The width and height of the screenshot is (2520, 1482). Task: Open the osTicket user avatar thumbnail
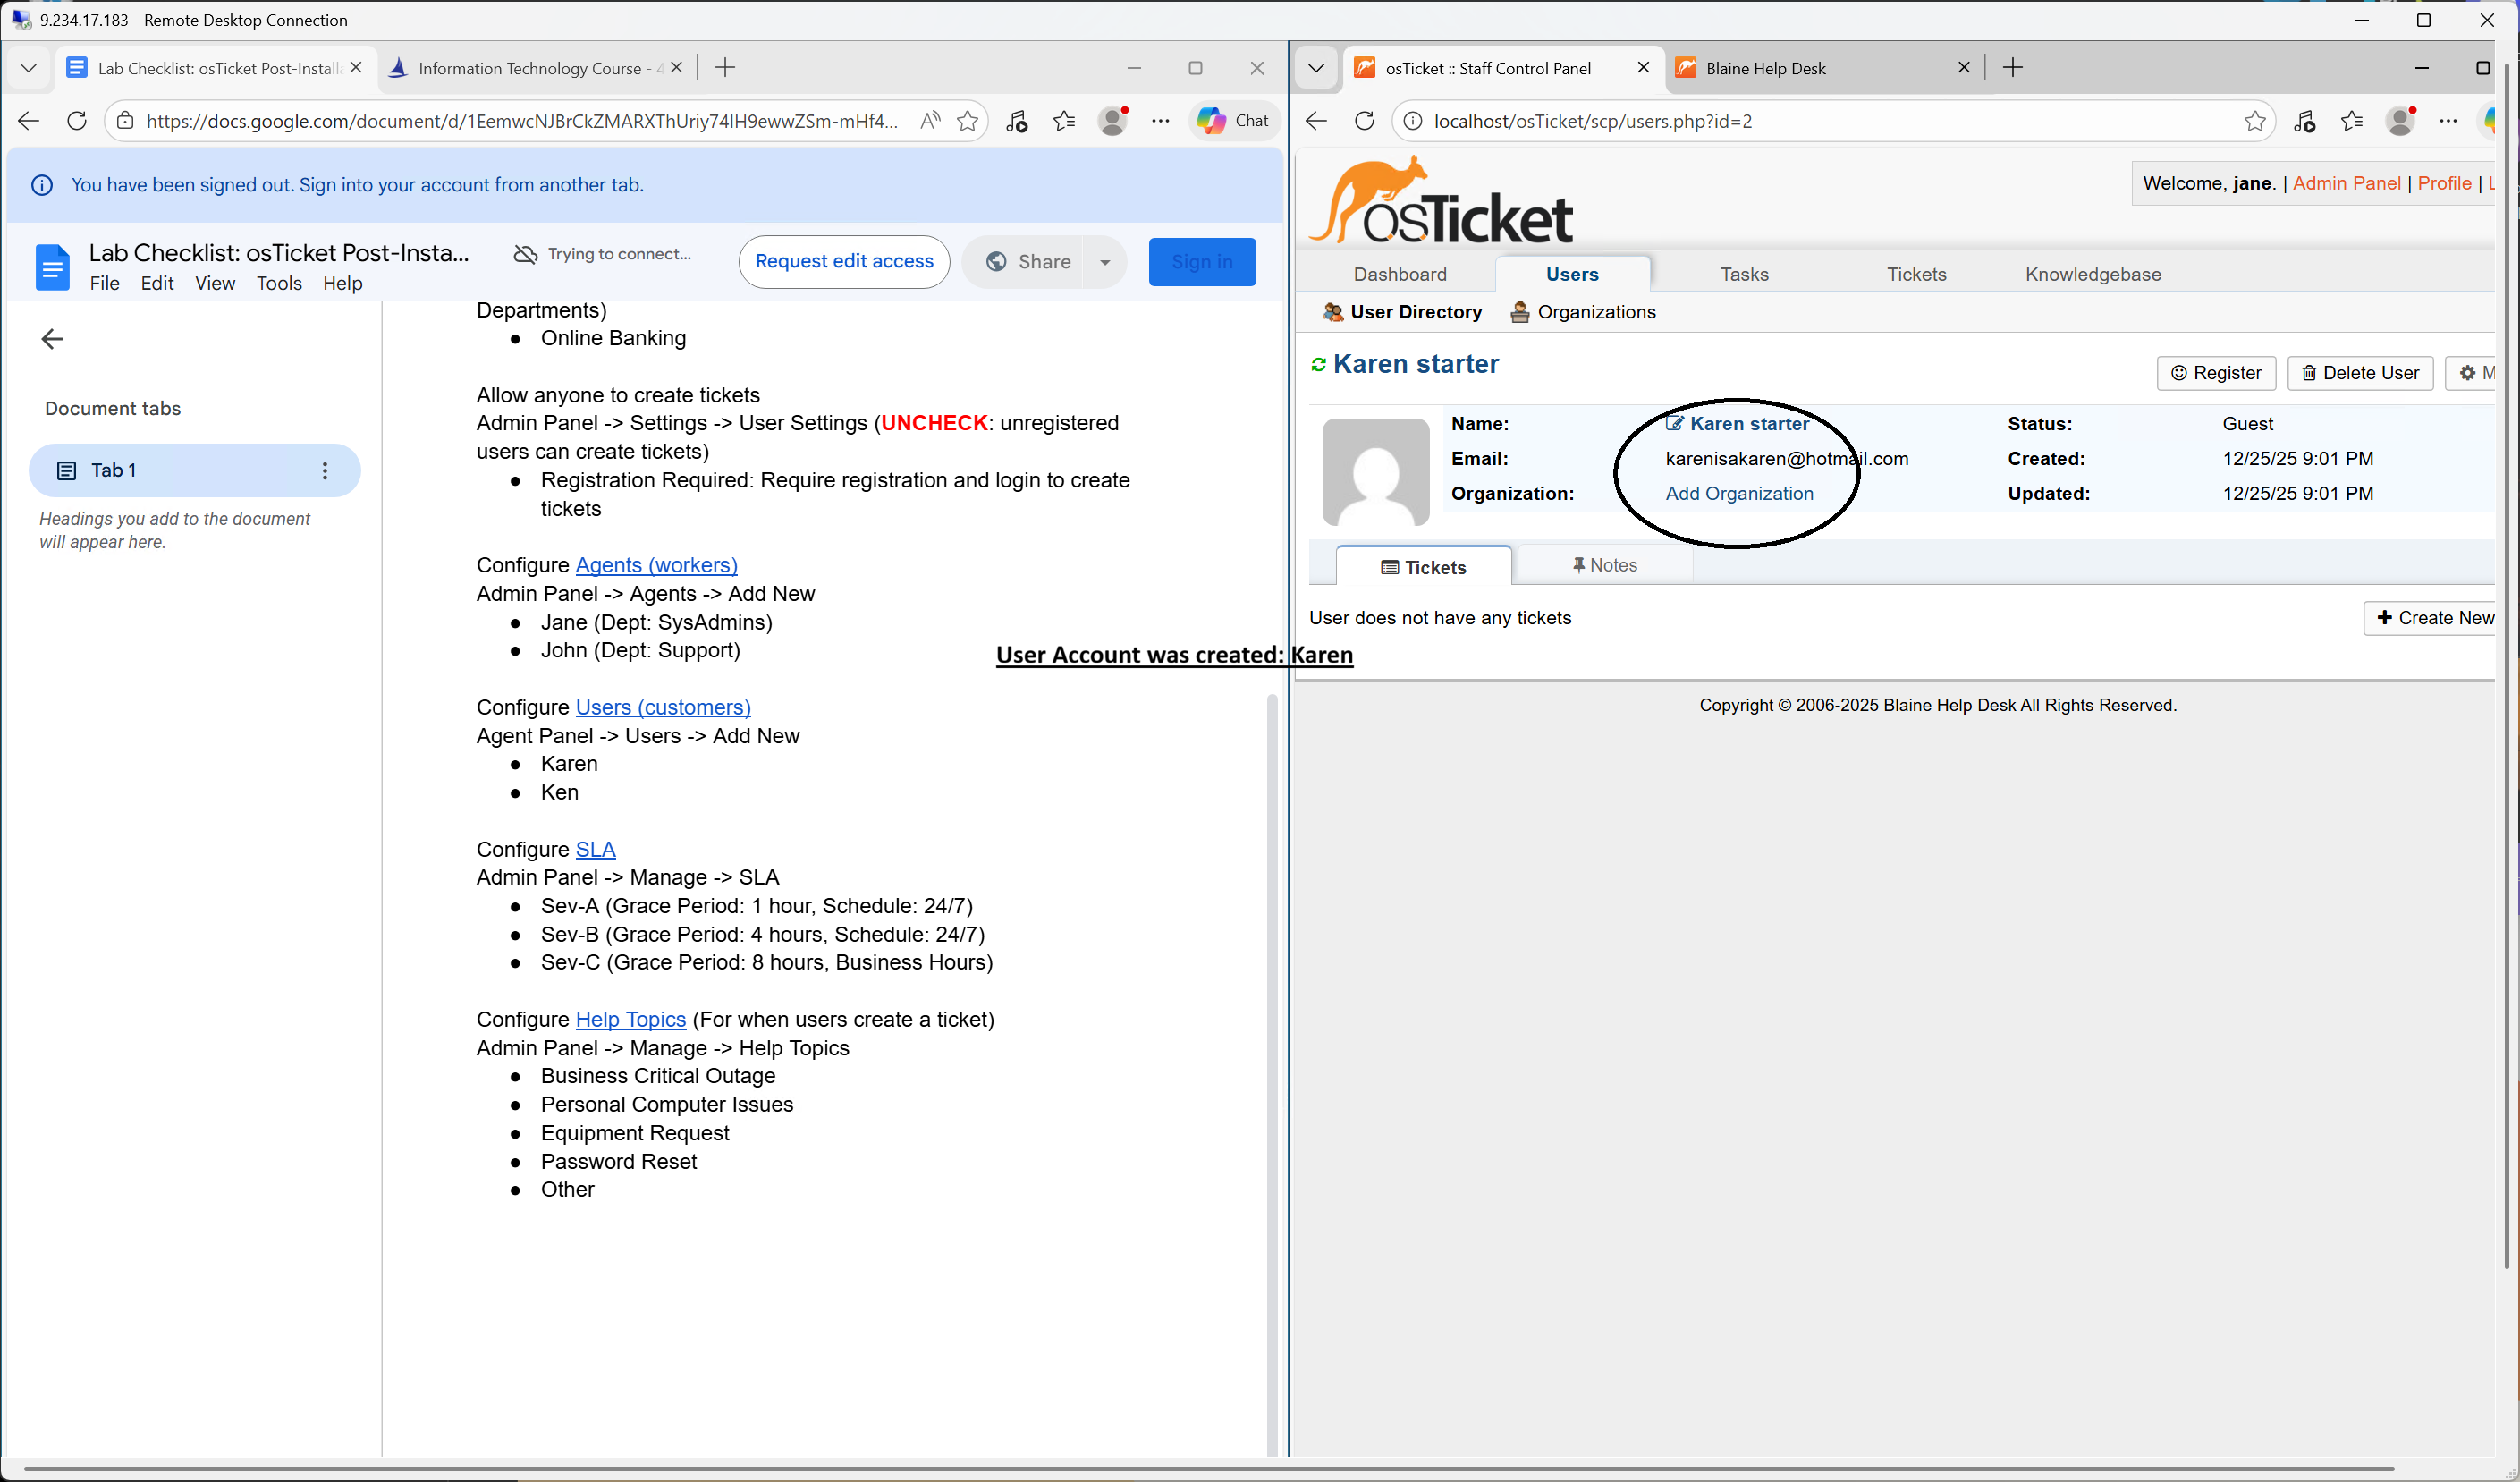(x=1375, y=471)
